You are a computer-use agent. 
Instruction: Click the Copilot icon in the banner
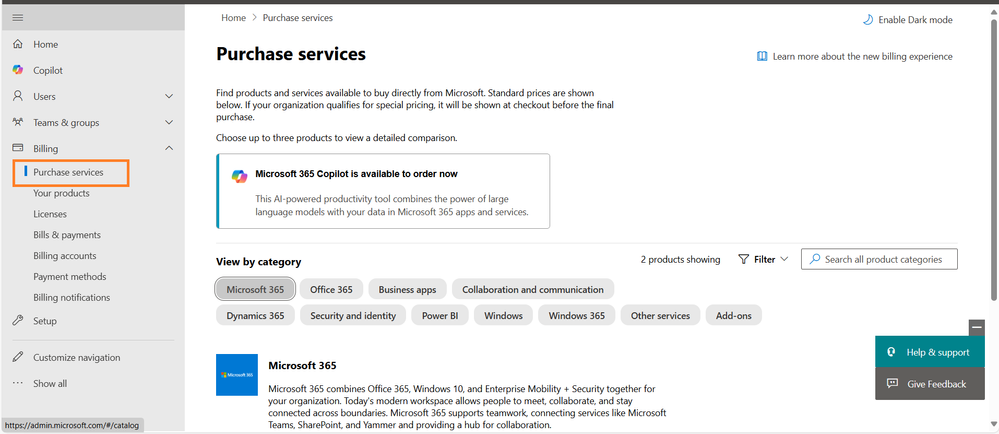240,177
